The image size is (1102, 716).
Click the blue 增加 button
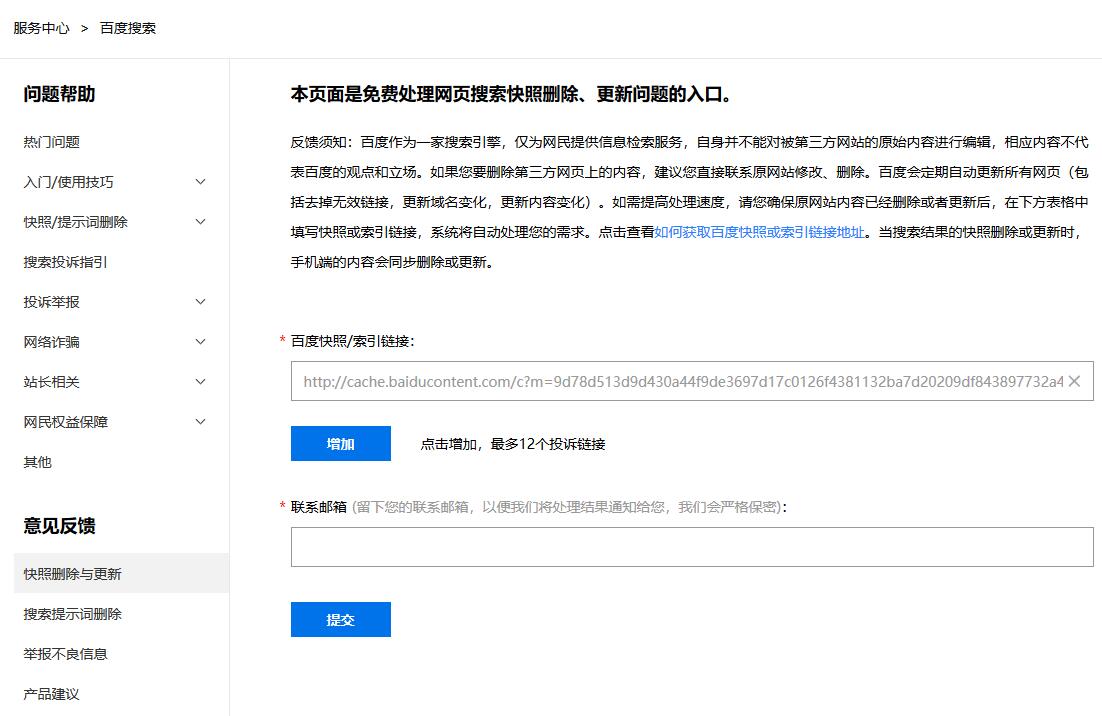pos(340,444)
